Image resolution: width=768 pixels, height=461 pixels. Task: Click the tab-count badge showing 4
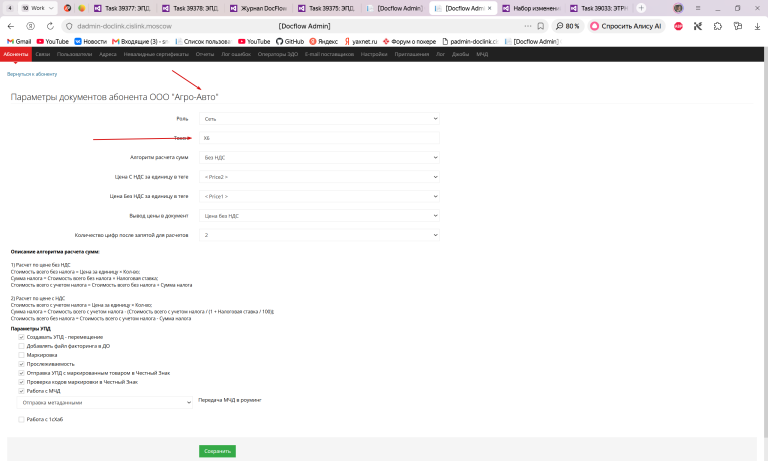pyautogui.click(x=9, y=8)
